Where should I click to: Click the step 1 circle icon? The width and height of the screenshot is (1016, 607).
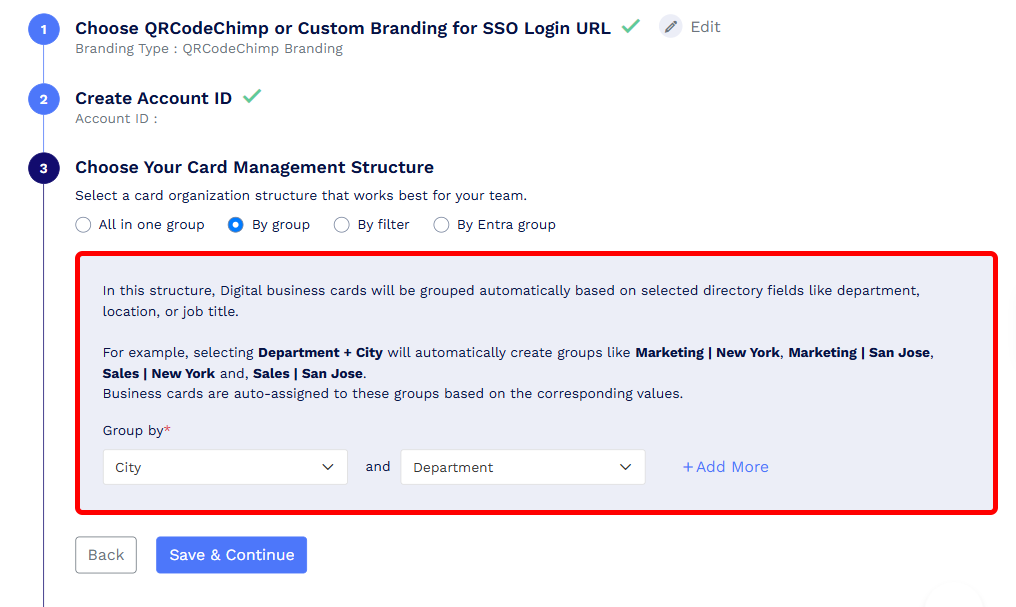click(x=43, y=29)
